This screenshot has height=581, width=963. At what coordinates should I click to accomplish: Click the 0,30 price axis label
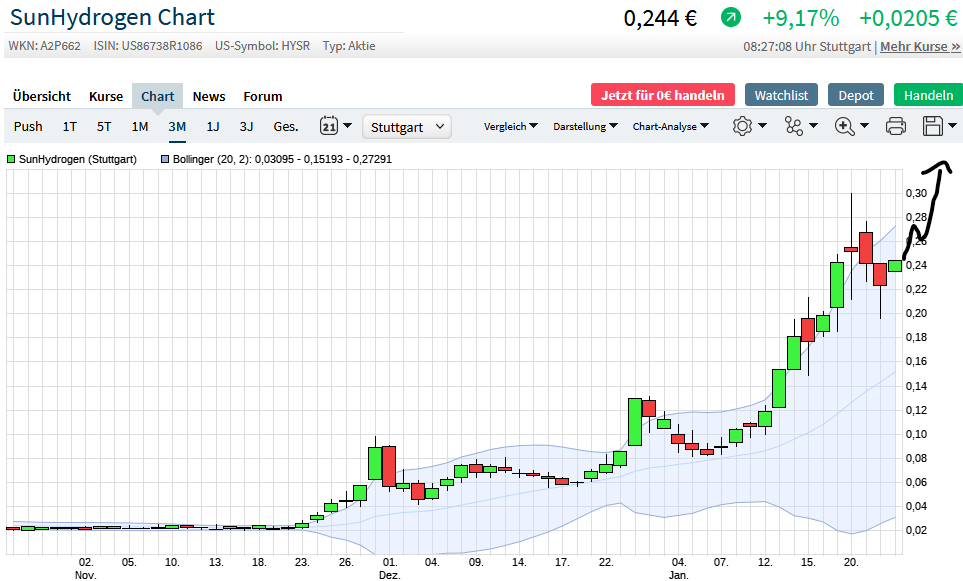pyautogui.click(x=916, y=193)
